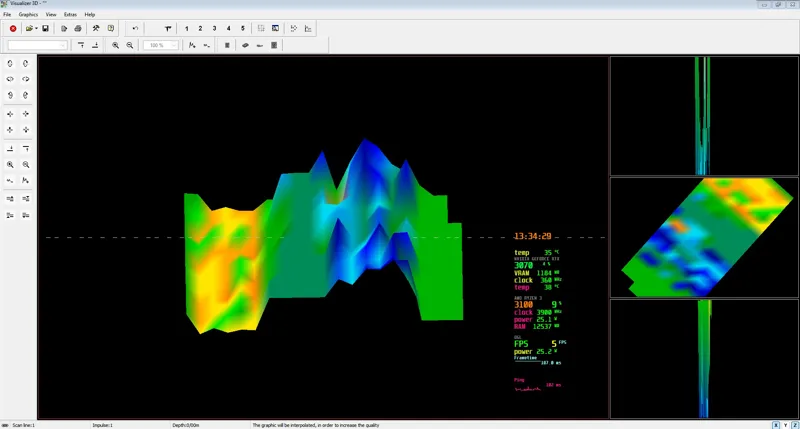Image resolution: width=800 pixels, height=429 pixels.
Task: Switch to view preset 3 in toolbar
Action: click(x=214, y=29)
